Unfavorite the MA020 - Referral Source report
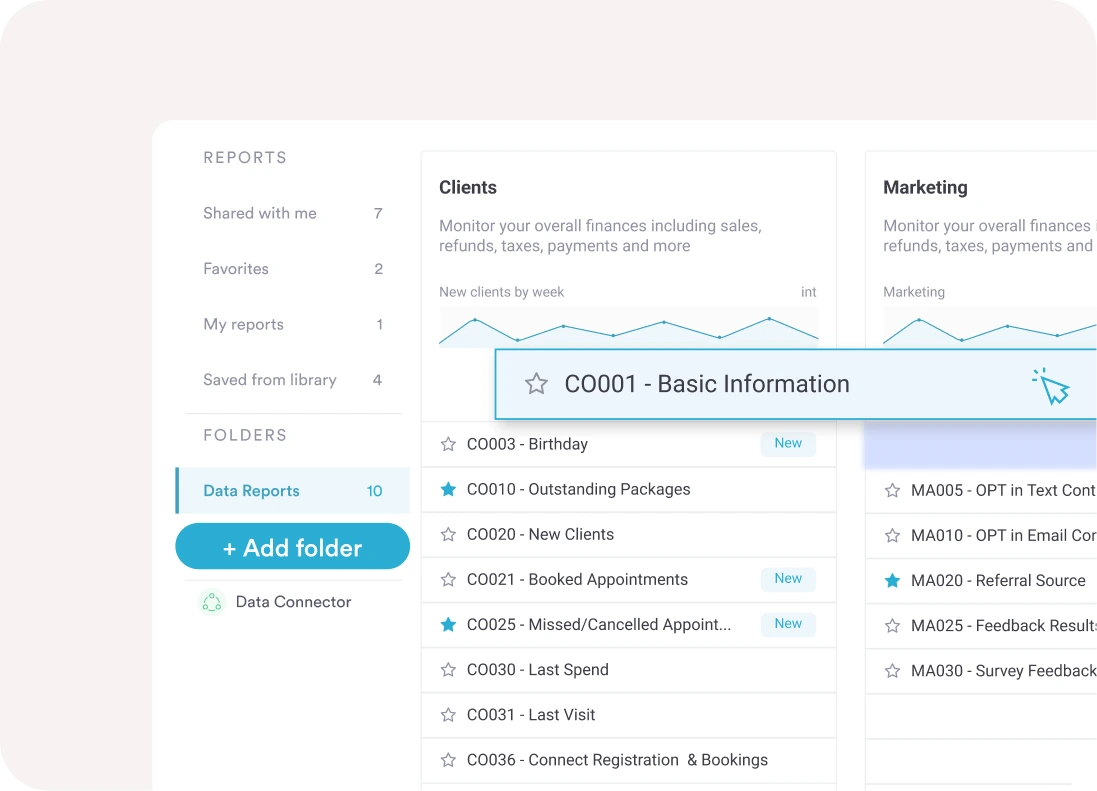This screenshot has height=791, width=1097. (x=892, y=580)
